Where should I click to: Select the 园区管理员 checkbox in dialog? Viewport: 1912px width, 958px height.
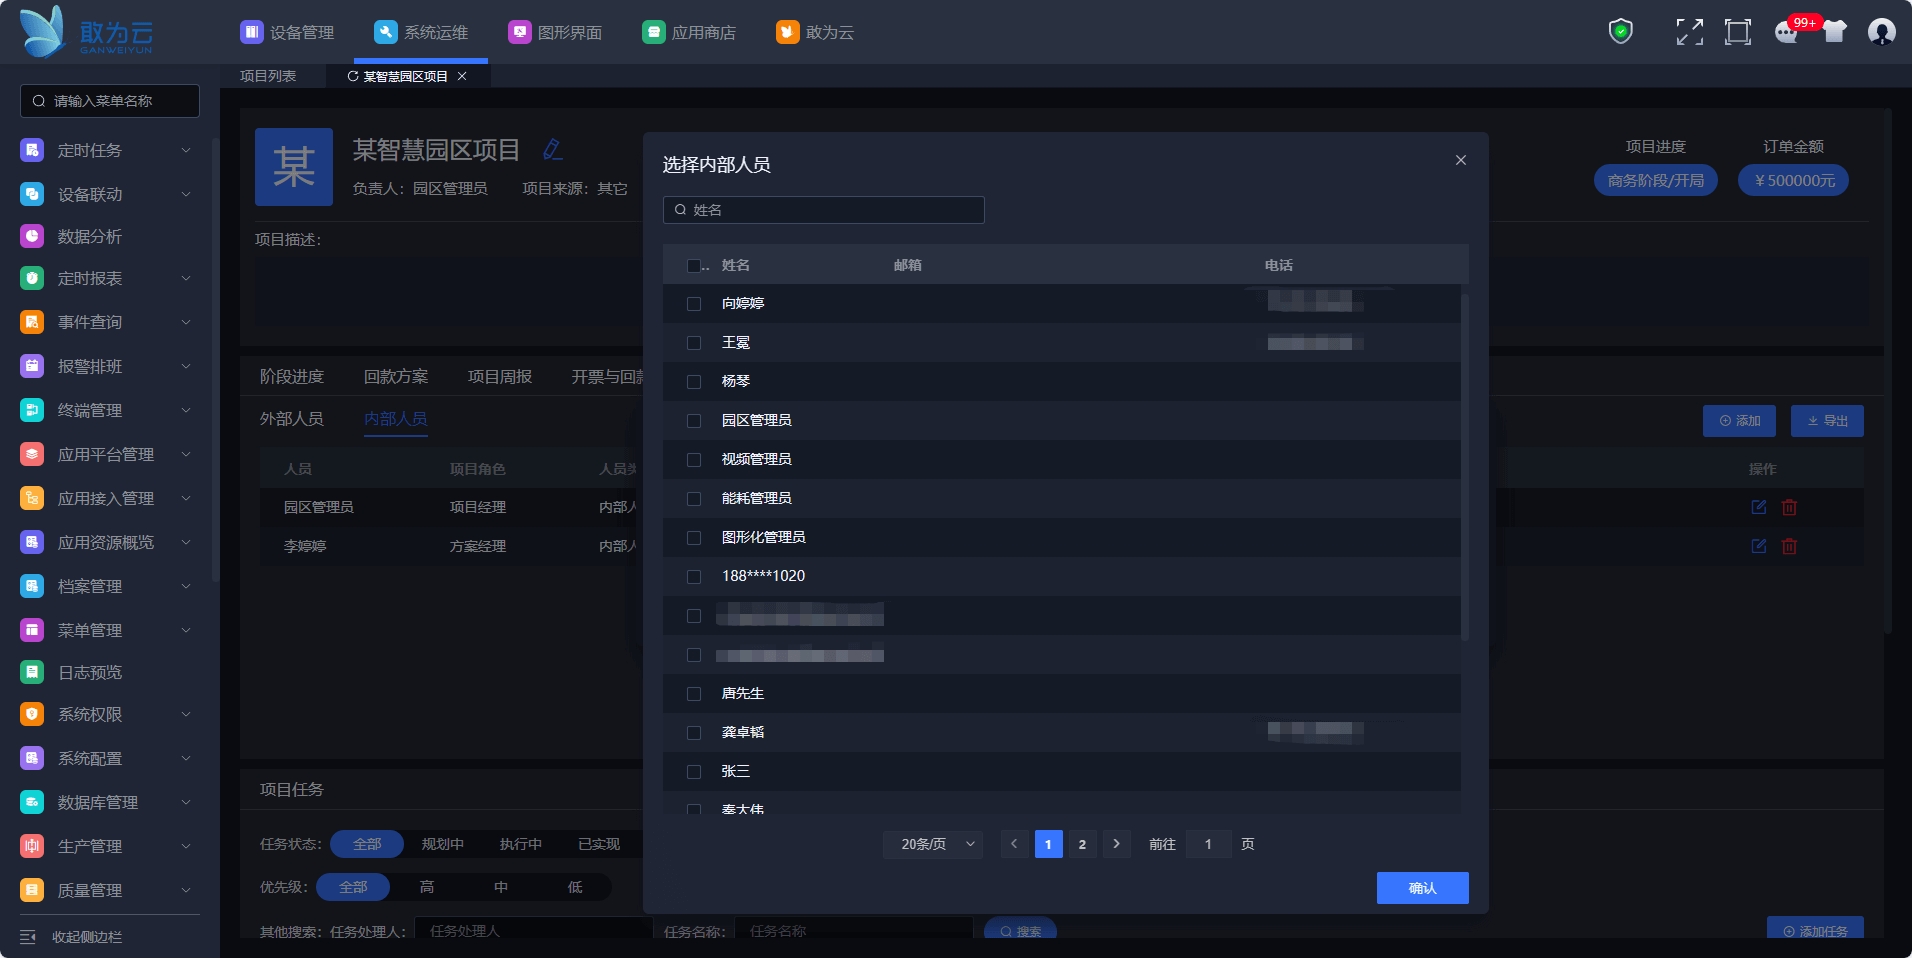(x=694, y=421)
